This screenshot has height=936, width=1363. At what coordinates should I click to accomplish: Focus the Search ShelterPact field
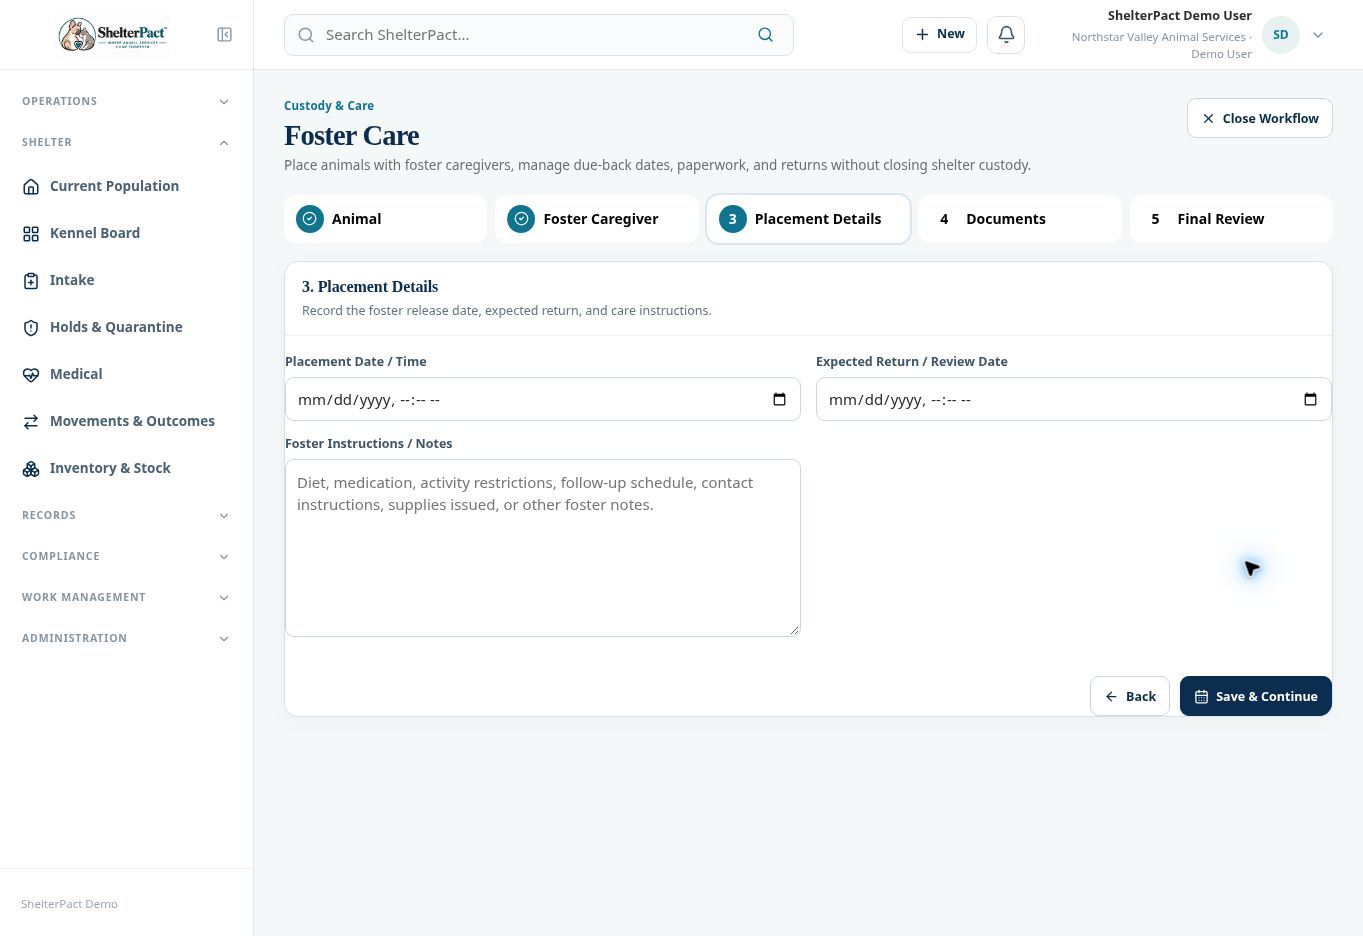[x=539, y=35]
